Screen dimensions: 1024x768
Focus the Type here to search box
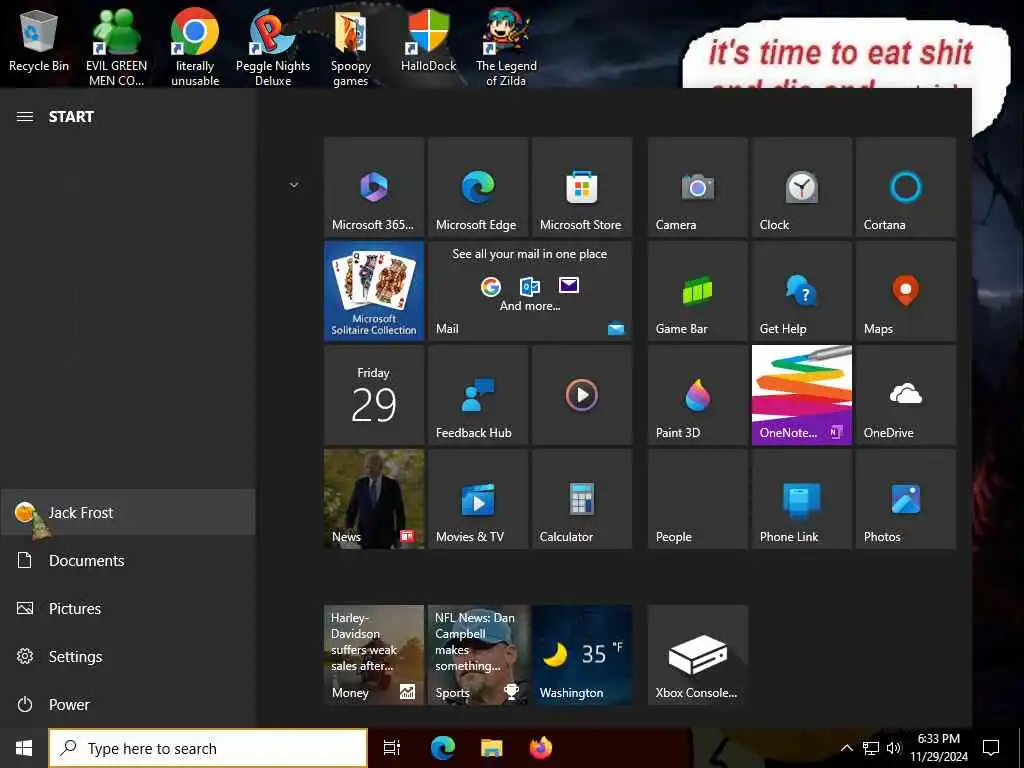click(x=208, y=748)
